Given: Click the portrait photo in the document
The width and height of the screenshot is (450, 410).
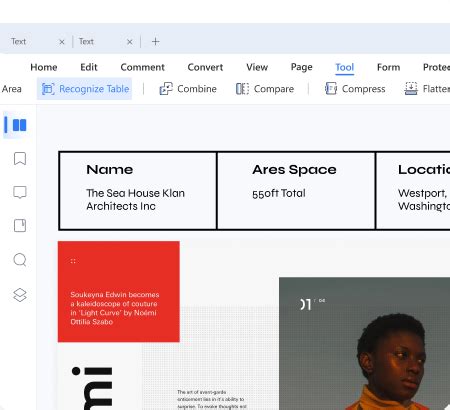Looking at the screenshot, I should click(364, 343).
